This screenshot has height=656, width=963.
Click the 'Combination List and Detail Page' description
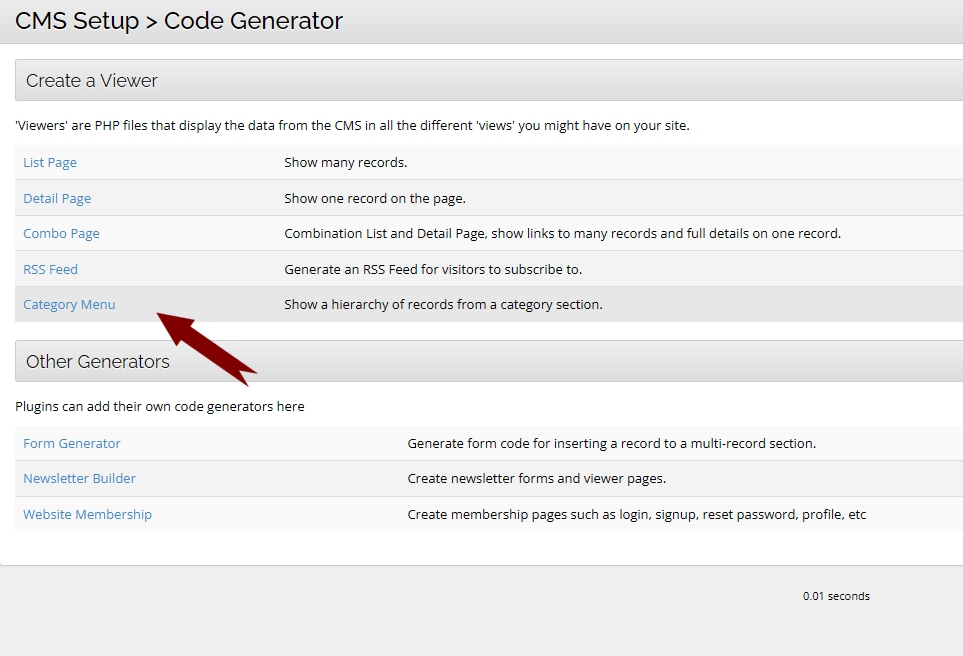(562, 233)
